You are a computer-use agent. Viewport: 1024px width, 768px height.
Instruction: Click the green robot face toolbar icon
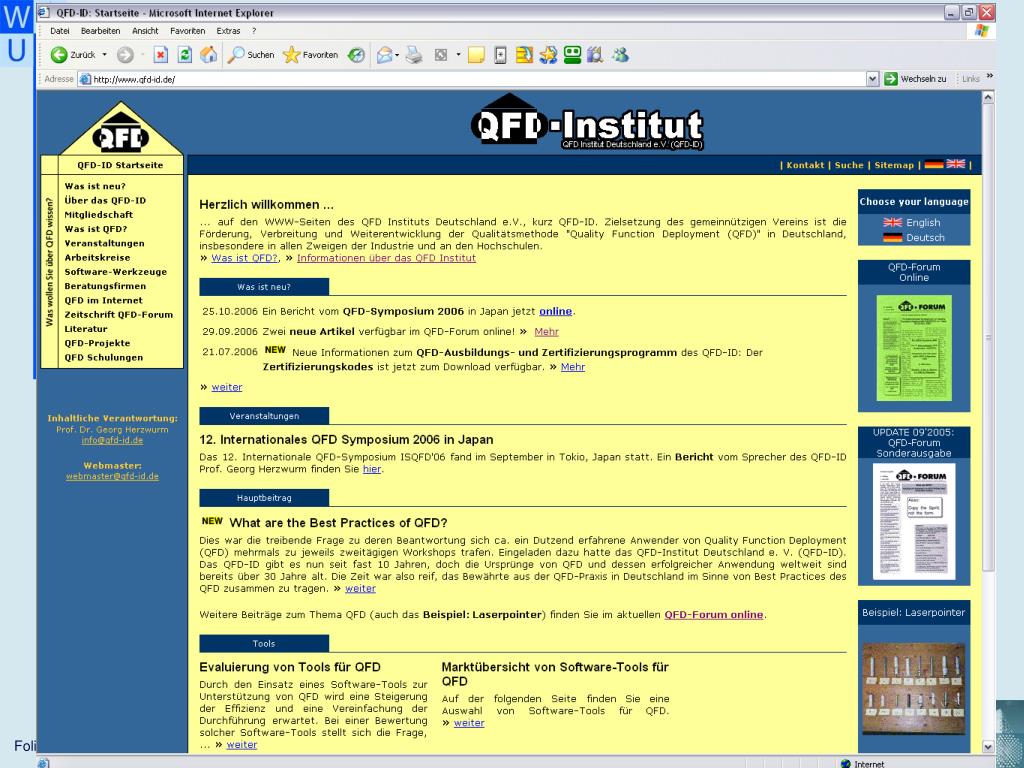tap(573, 55)
